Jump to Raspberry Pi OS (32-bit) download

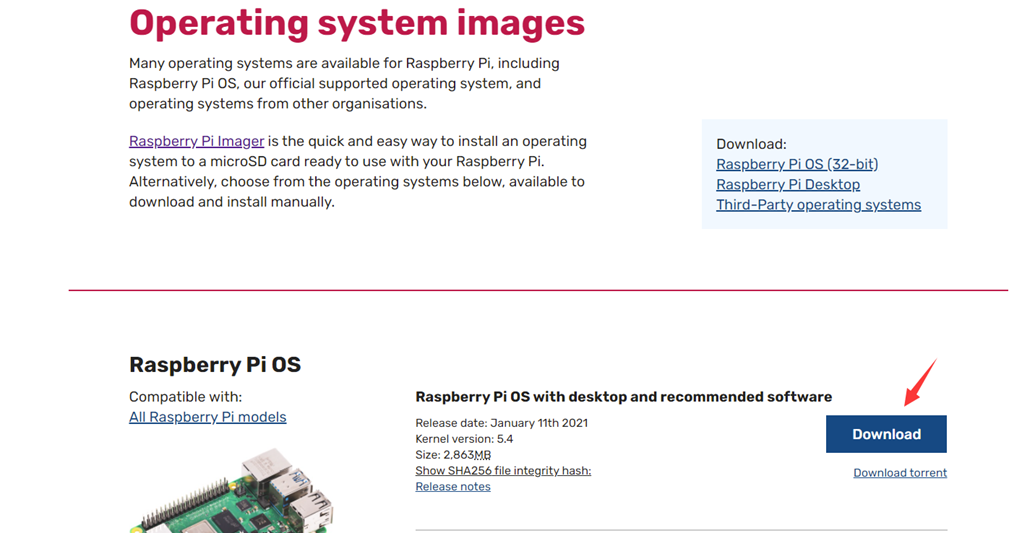(x=797, y=164)
